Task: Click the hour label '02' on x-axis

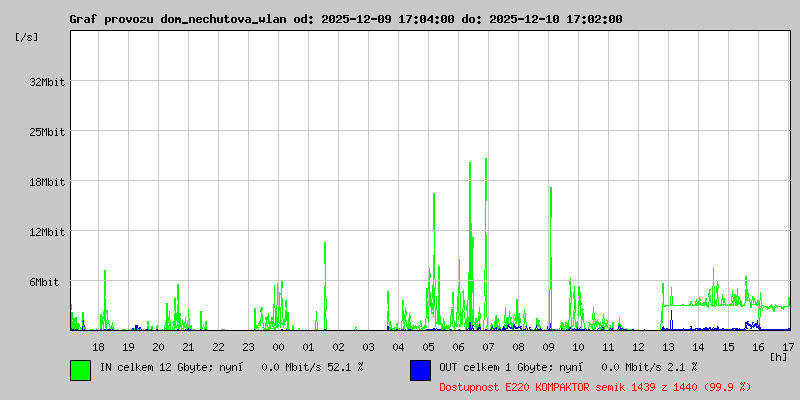Action: 338,347
